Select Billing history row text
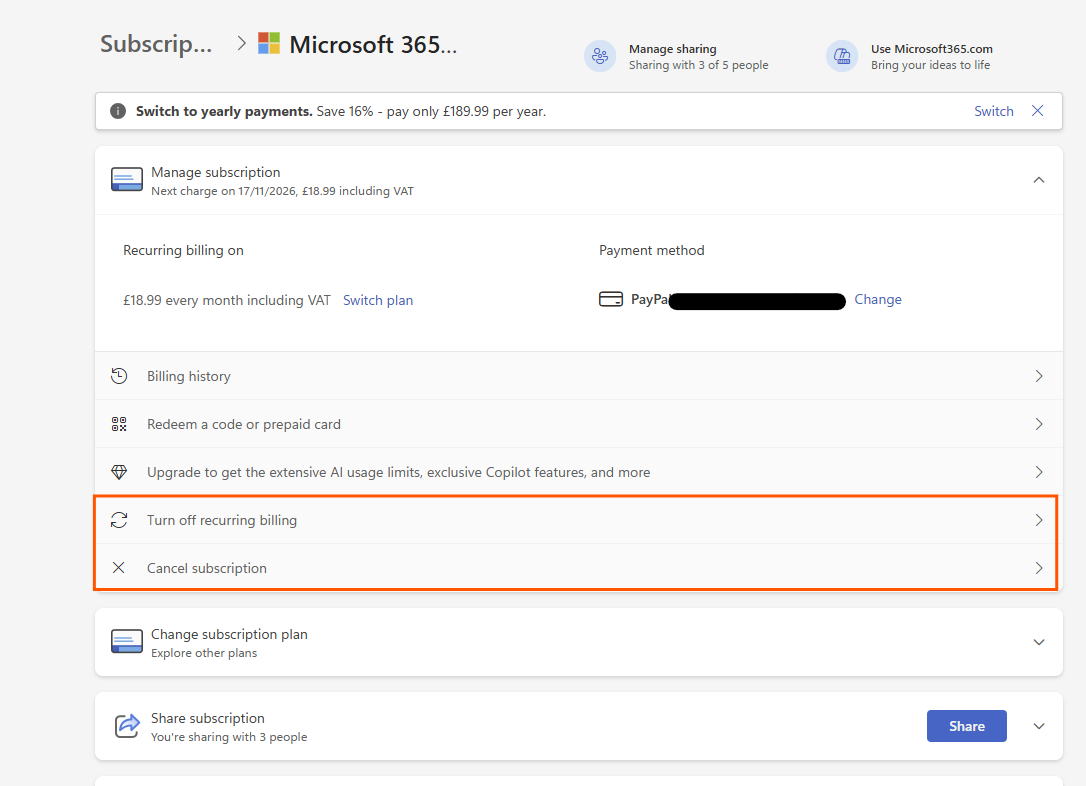This screenshot has width=1086, height=786. coord(188,376)
